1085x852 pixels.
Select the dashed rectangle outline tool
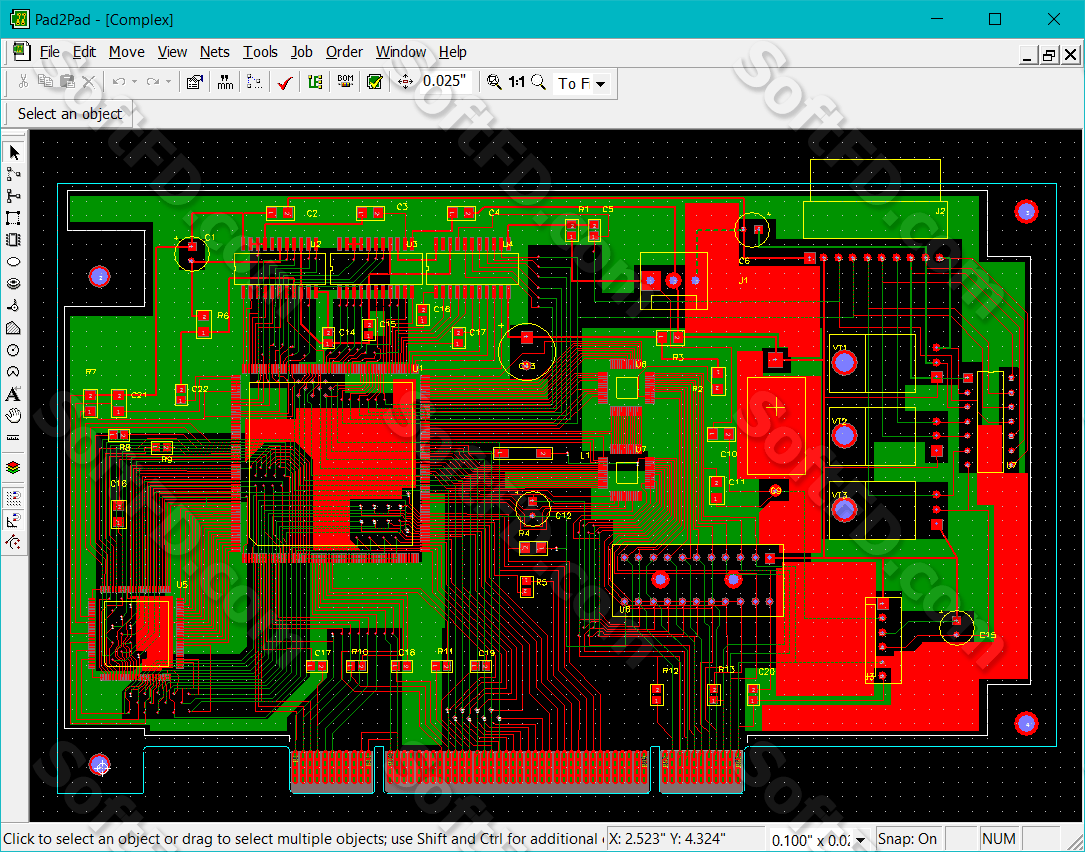click(x=13, y=219)
